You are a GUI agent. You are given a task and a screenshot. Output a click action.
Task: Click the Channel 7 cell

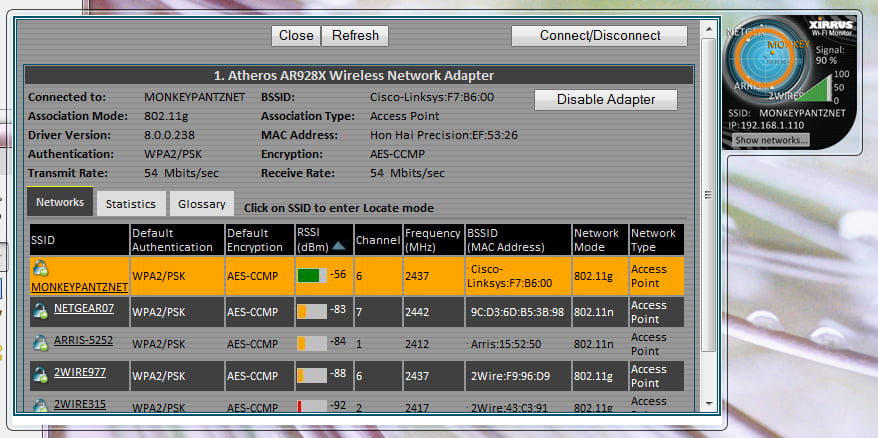pyautogui.click(x=378, y=312)
